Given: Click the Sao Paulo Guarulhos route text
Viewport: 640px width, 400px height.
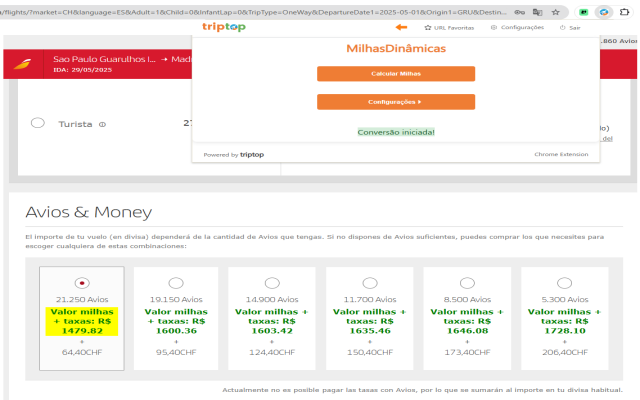Looking at the screenshot, I should click(104, 59).
